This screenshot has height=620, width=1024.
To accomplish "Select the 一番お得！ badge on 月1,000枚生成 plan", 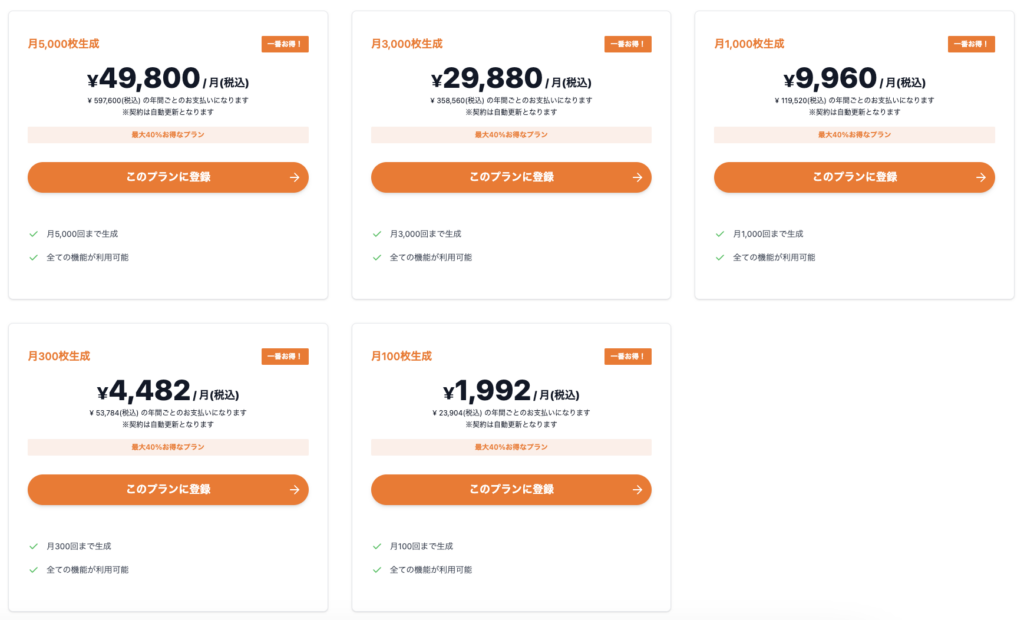I will point(972,43).
